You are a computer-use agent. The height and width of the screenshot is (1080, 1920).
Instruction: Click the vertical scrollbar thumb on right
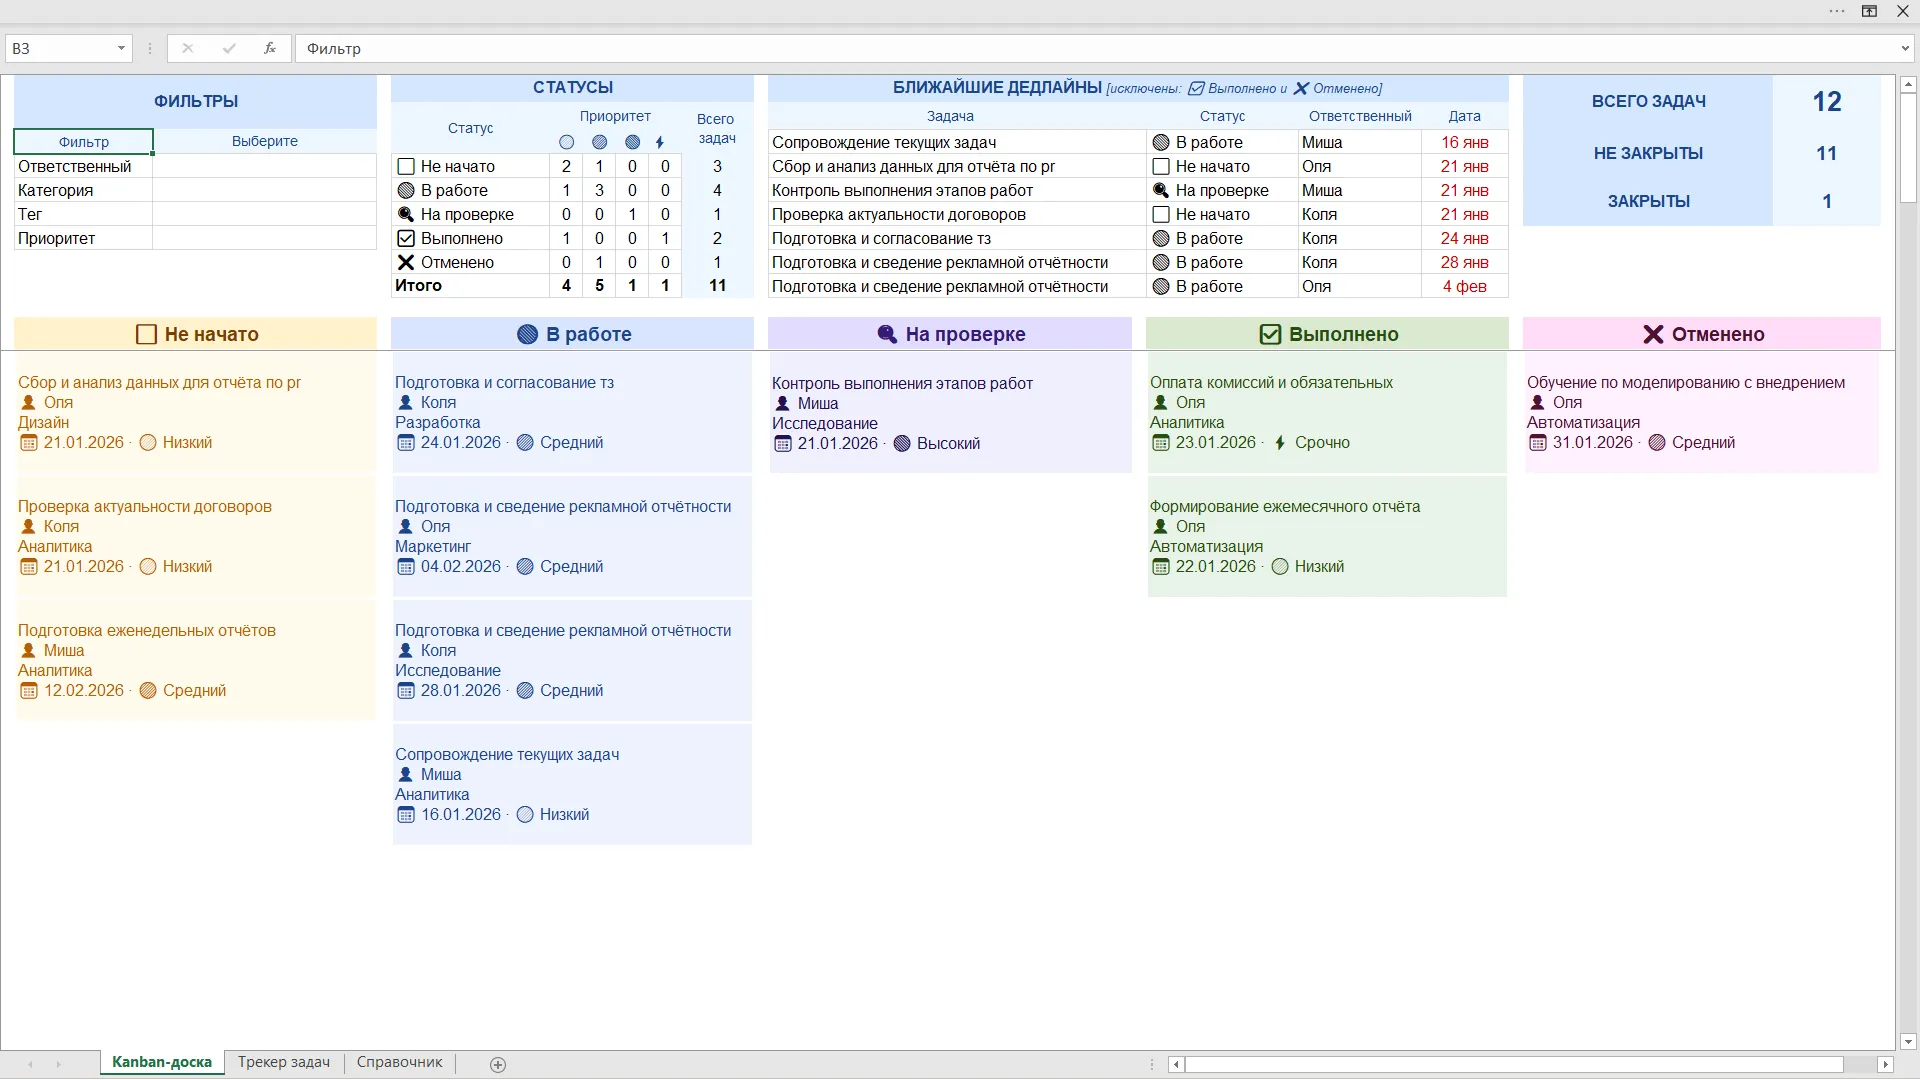click(1908, 150)
